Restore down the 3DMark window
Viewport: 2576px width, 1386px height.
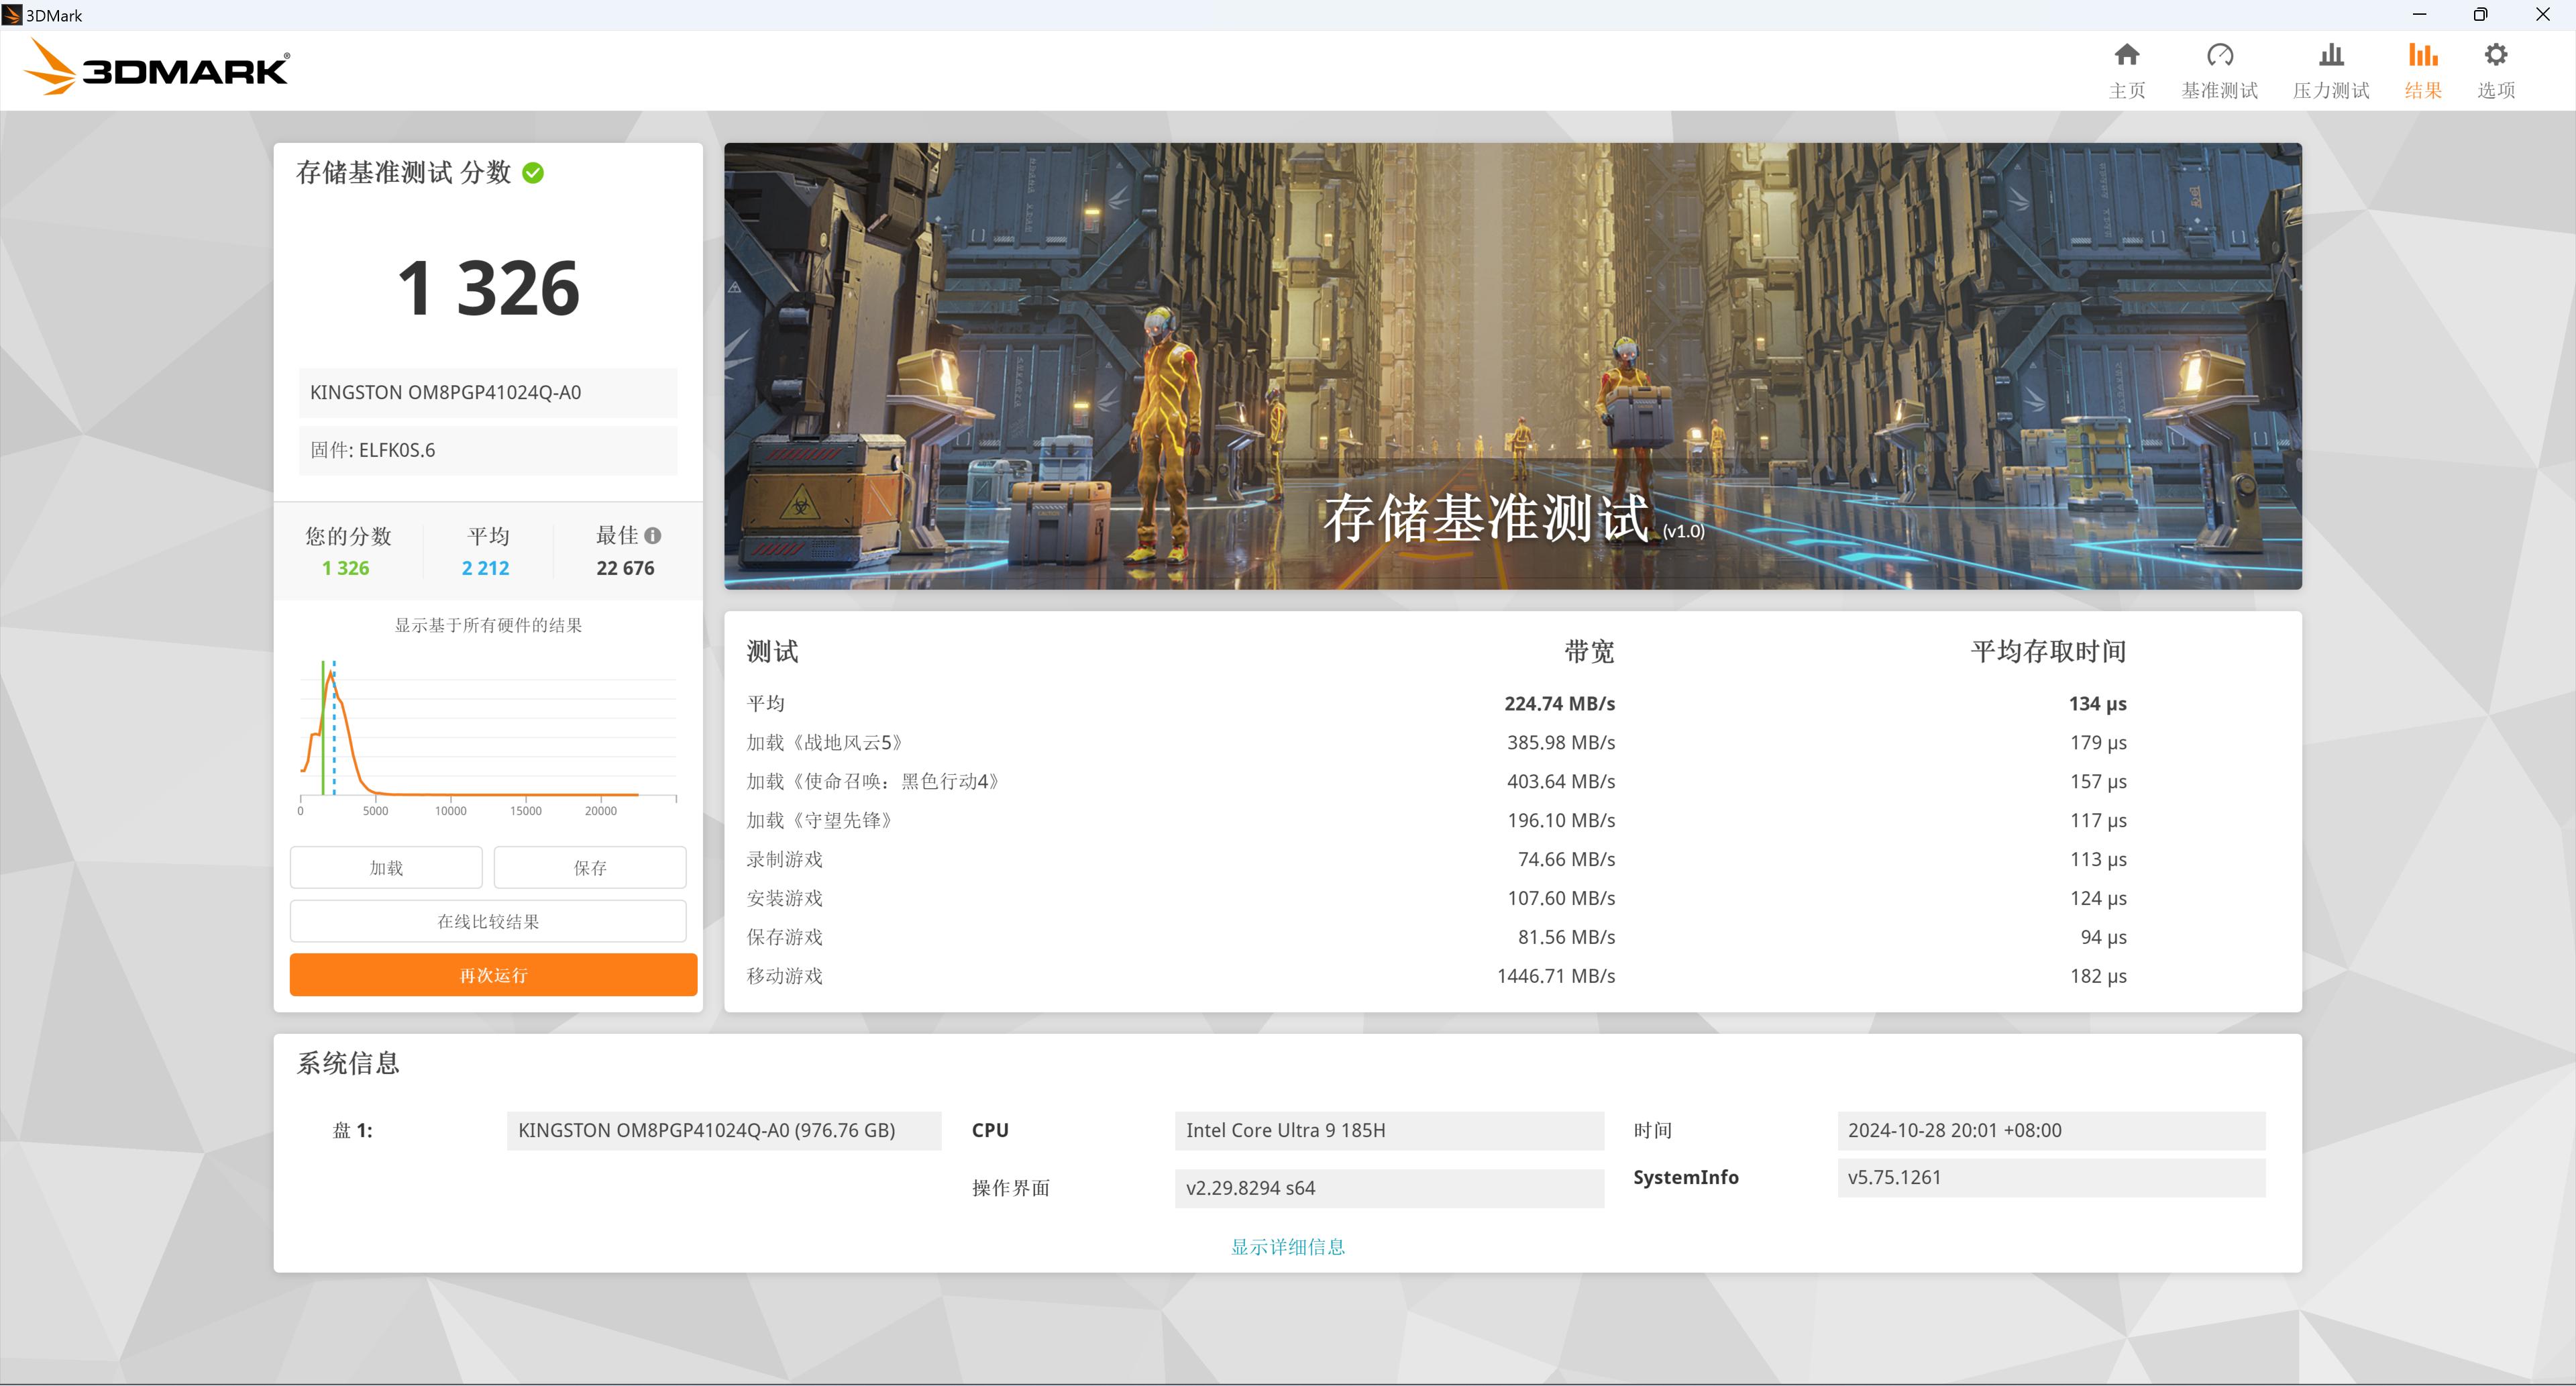point(2480,14)
